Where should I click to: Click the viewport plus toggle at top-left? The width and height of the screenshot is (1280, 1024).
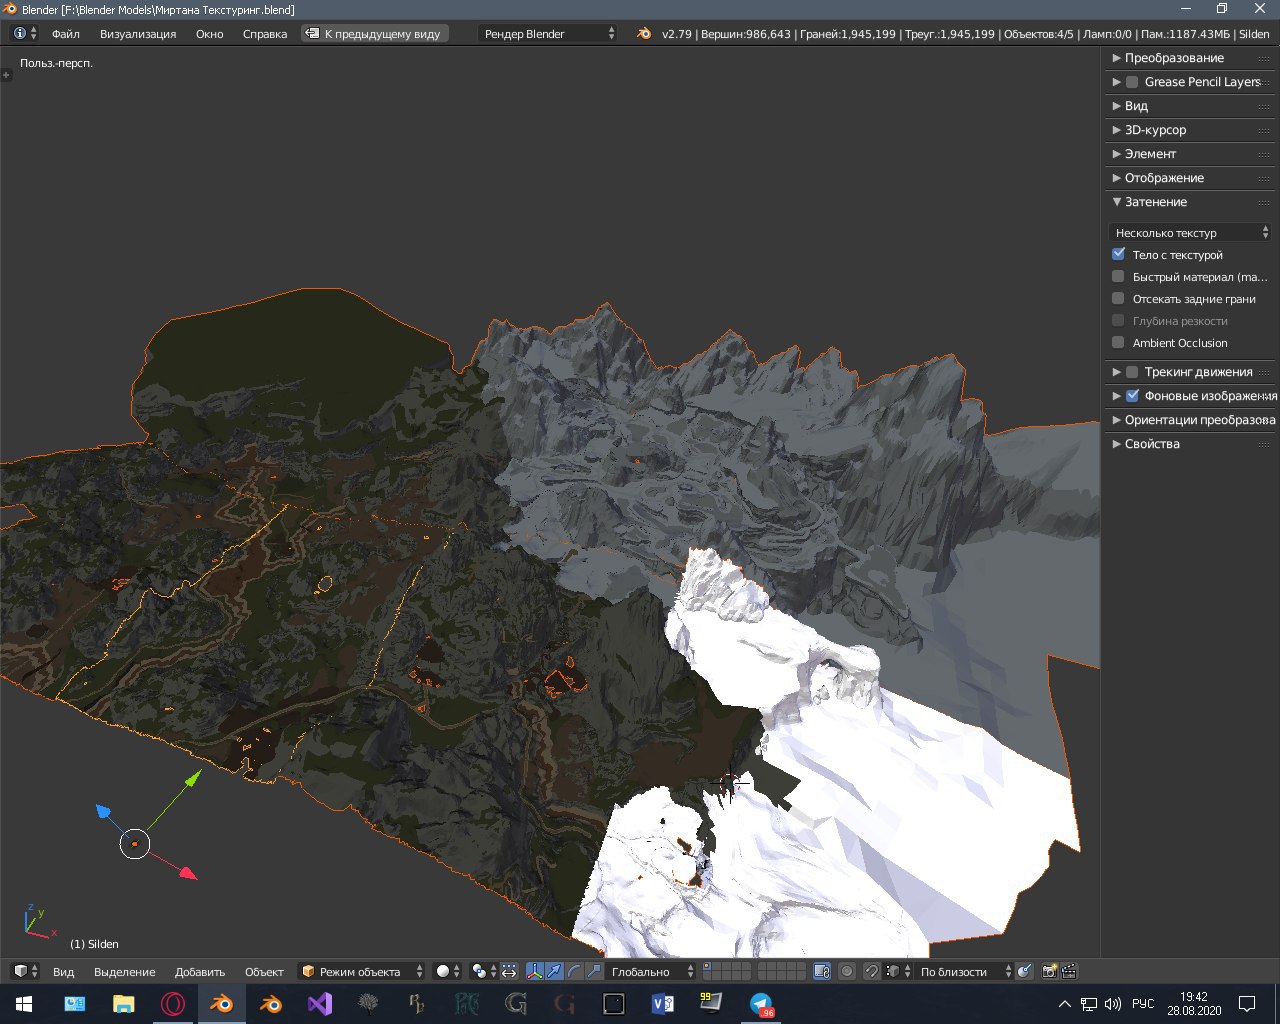point(6,75)
